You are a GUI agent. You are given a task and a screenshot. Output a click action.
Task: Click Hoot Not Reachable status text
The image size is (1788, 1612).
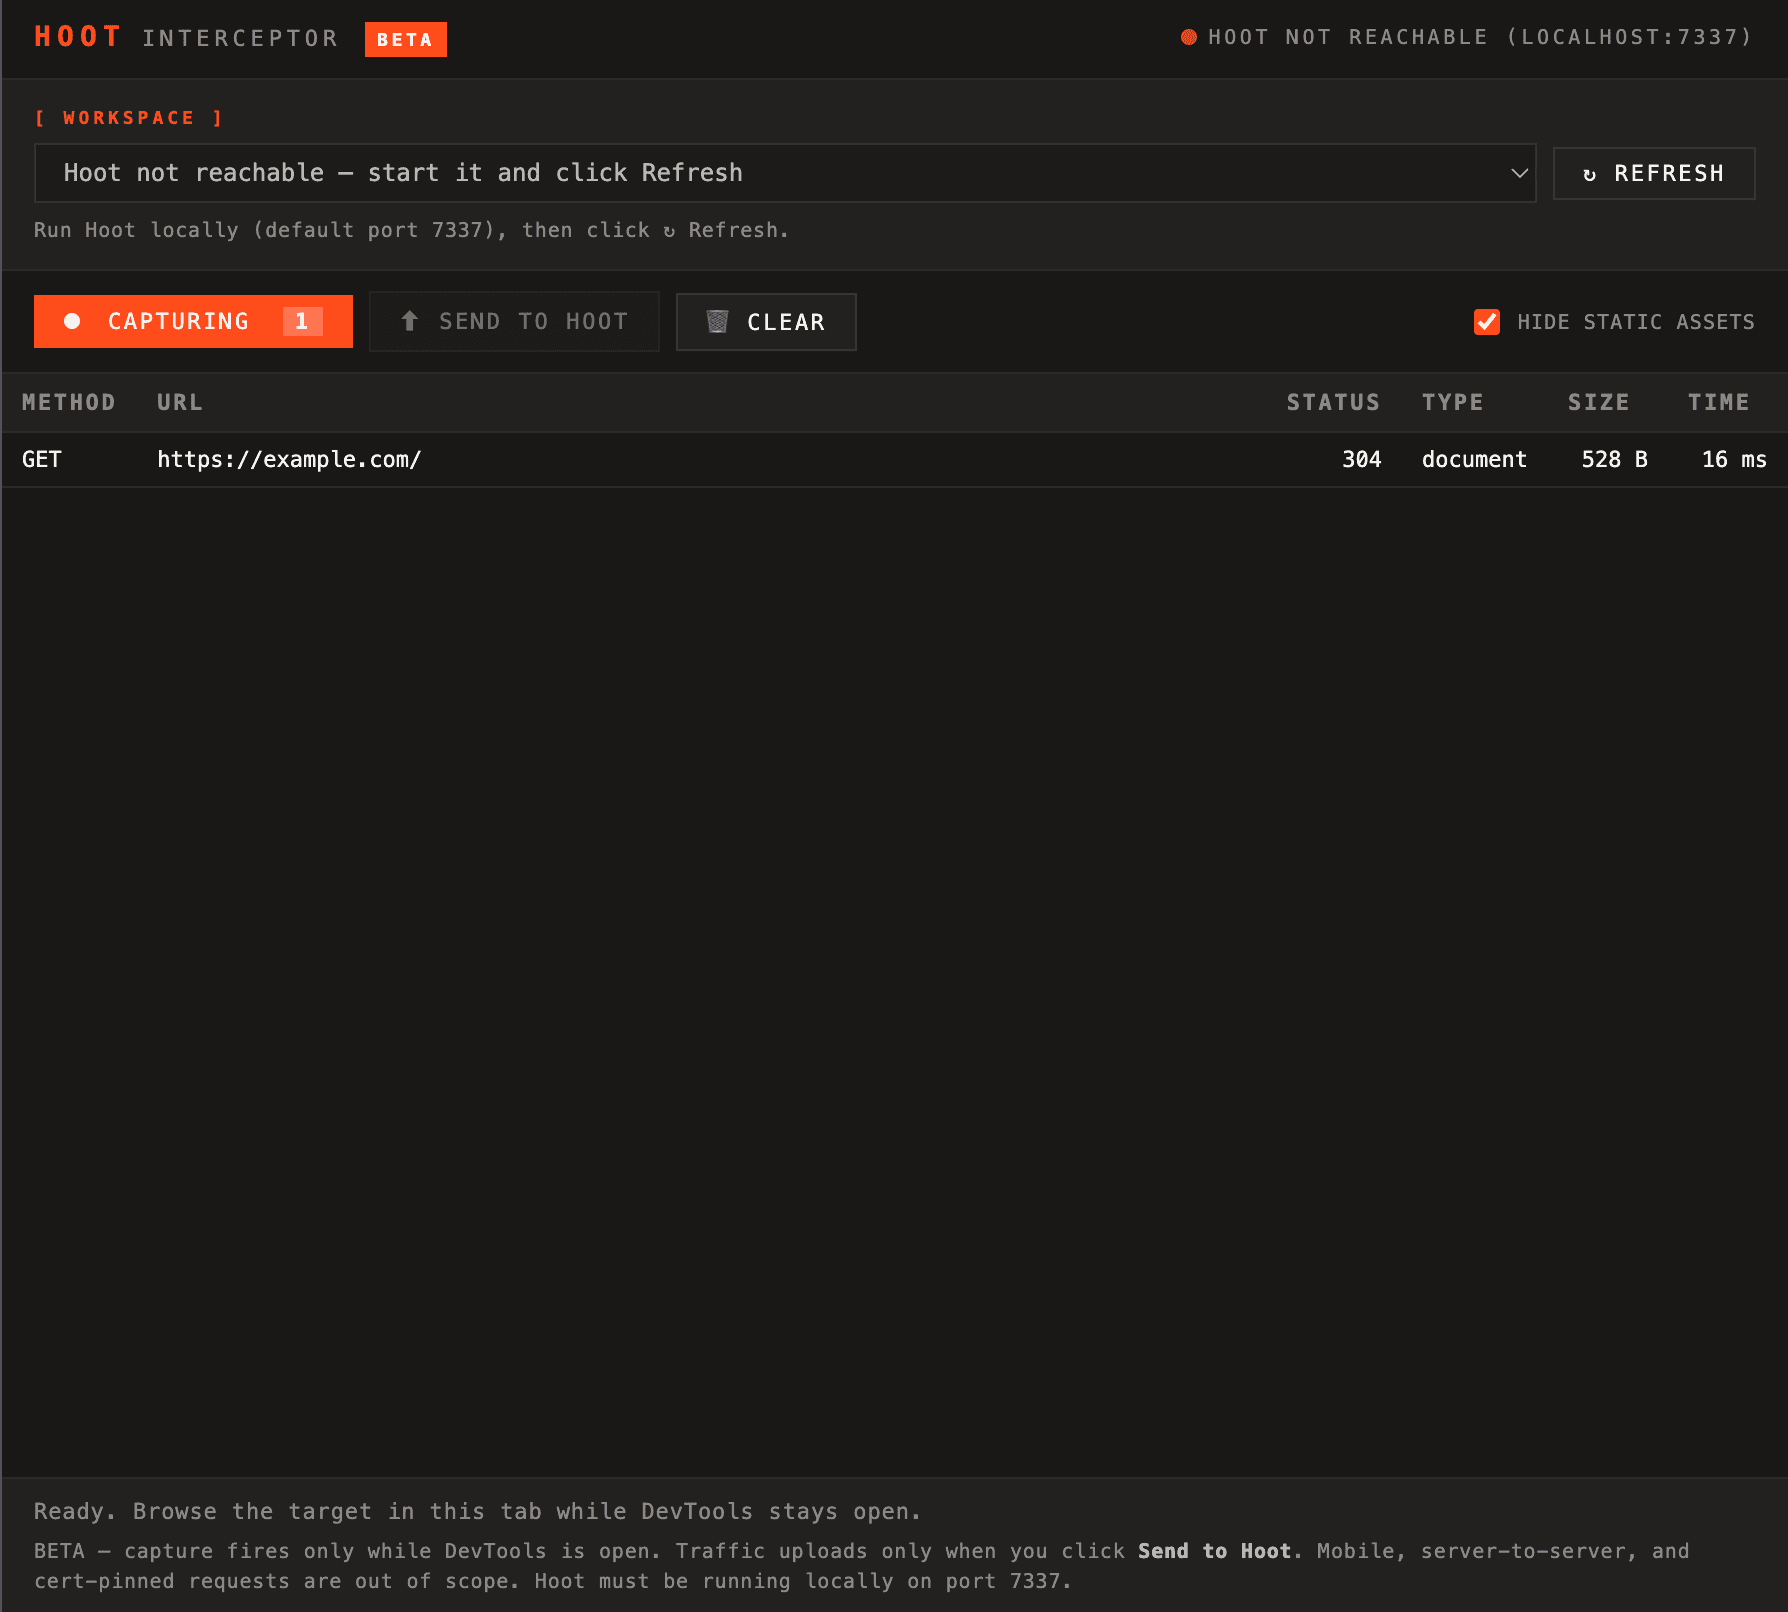pos(1480,37)
